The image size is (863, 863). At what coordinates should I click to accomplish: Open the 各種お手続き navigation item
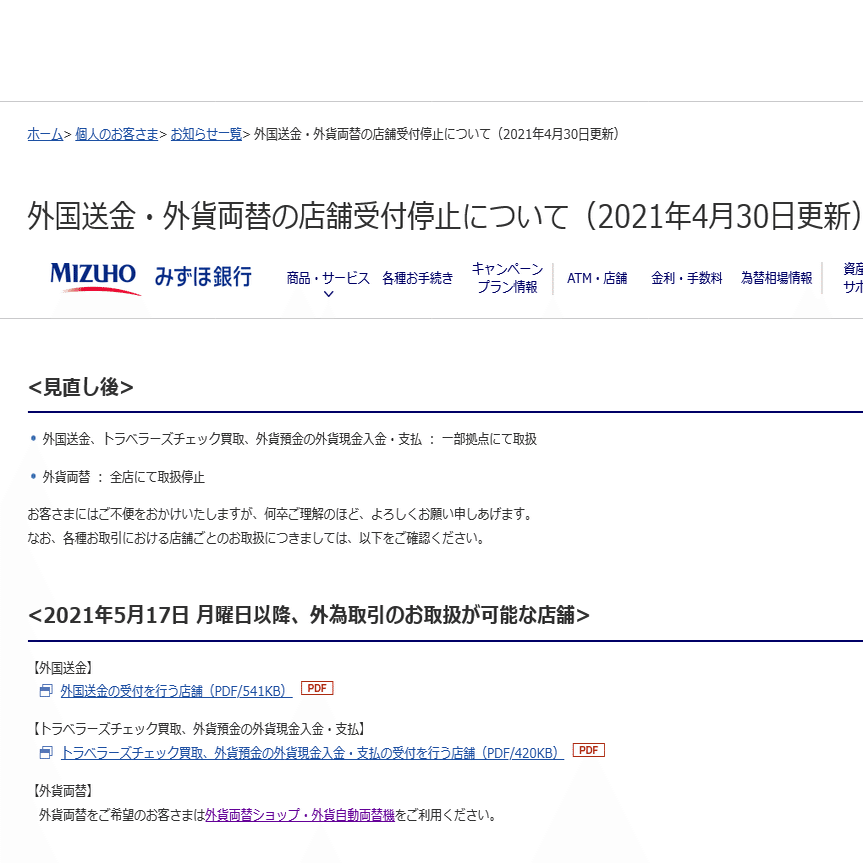(418, 278)
